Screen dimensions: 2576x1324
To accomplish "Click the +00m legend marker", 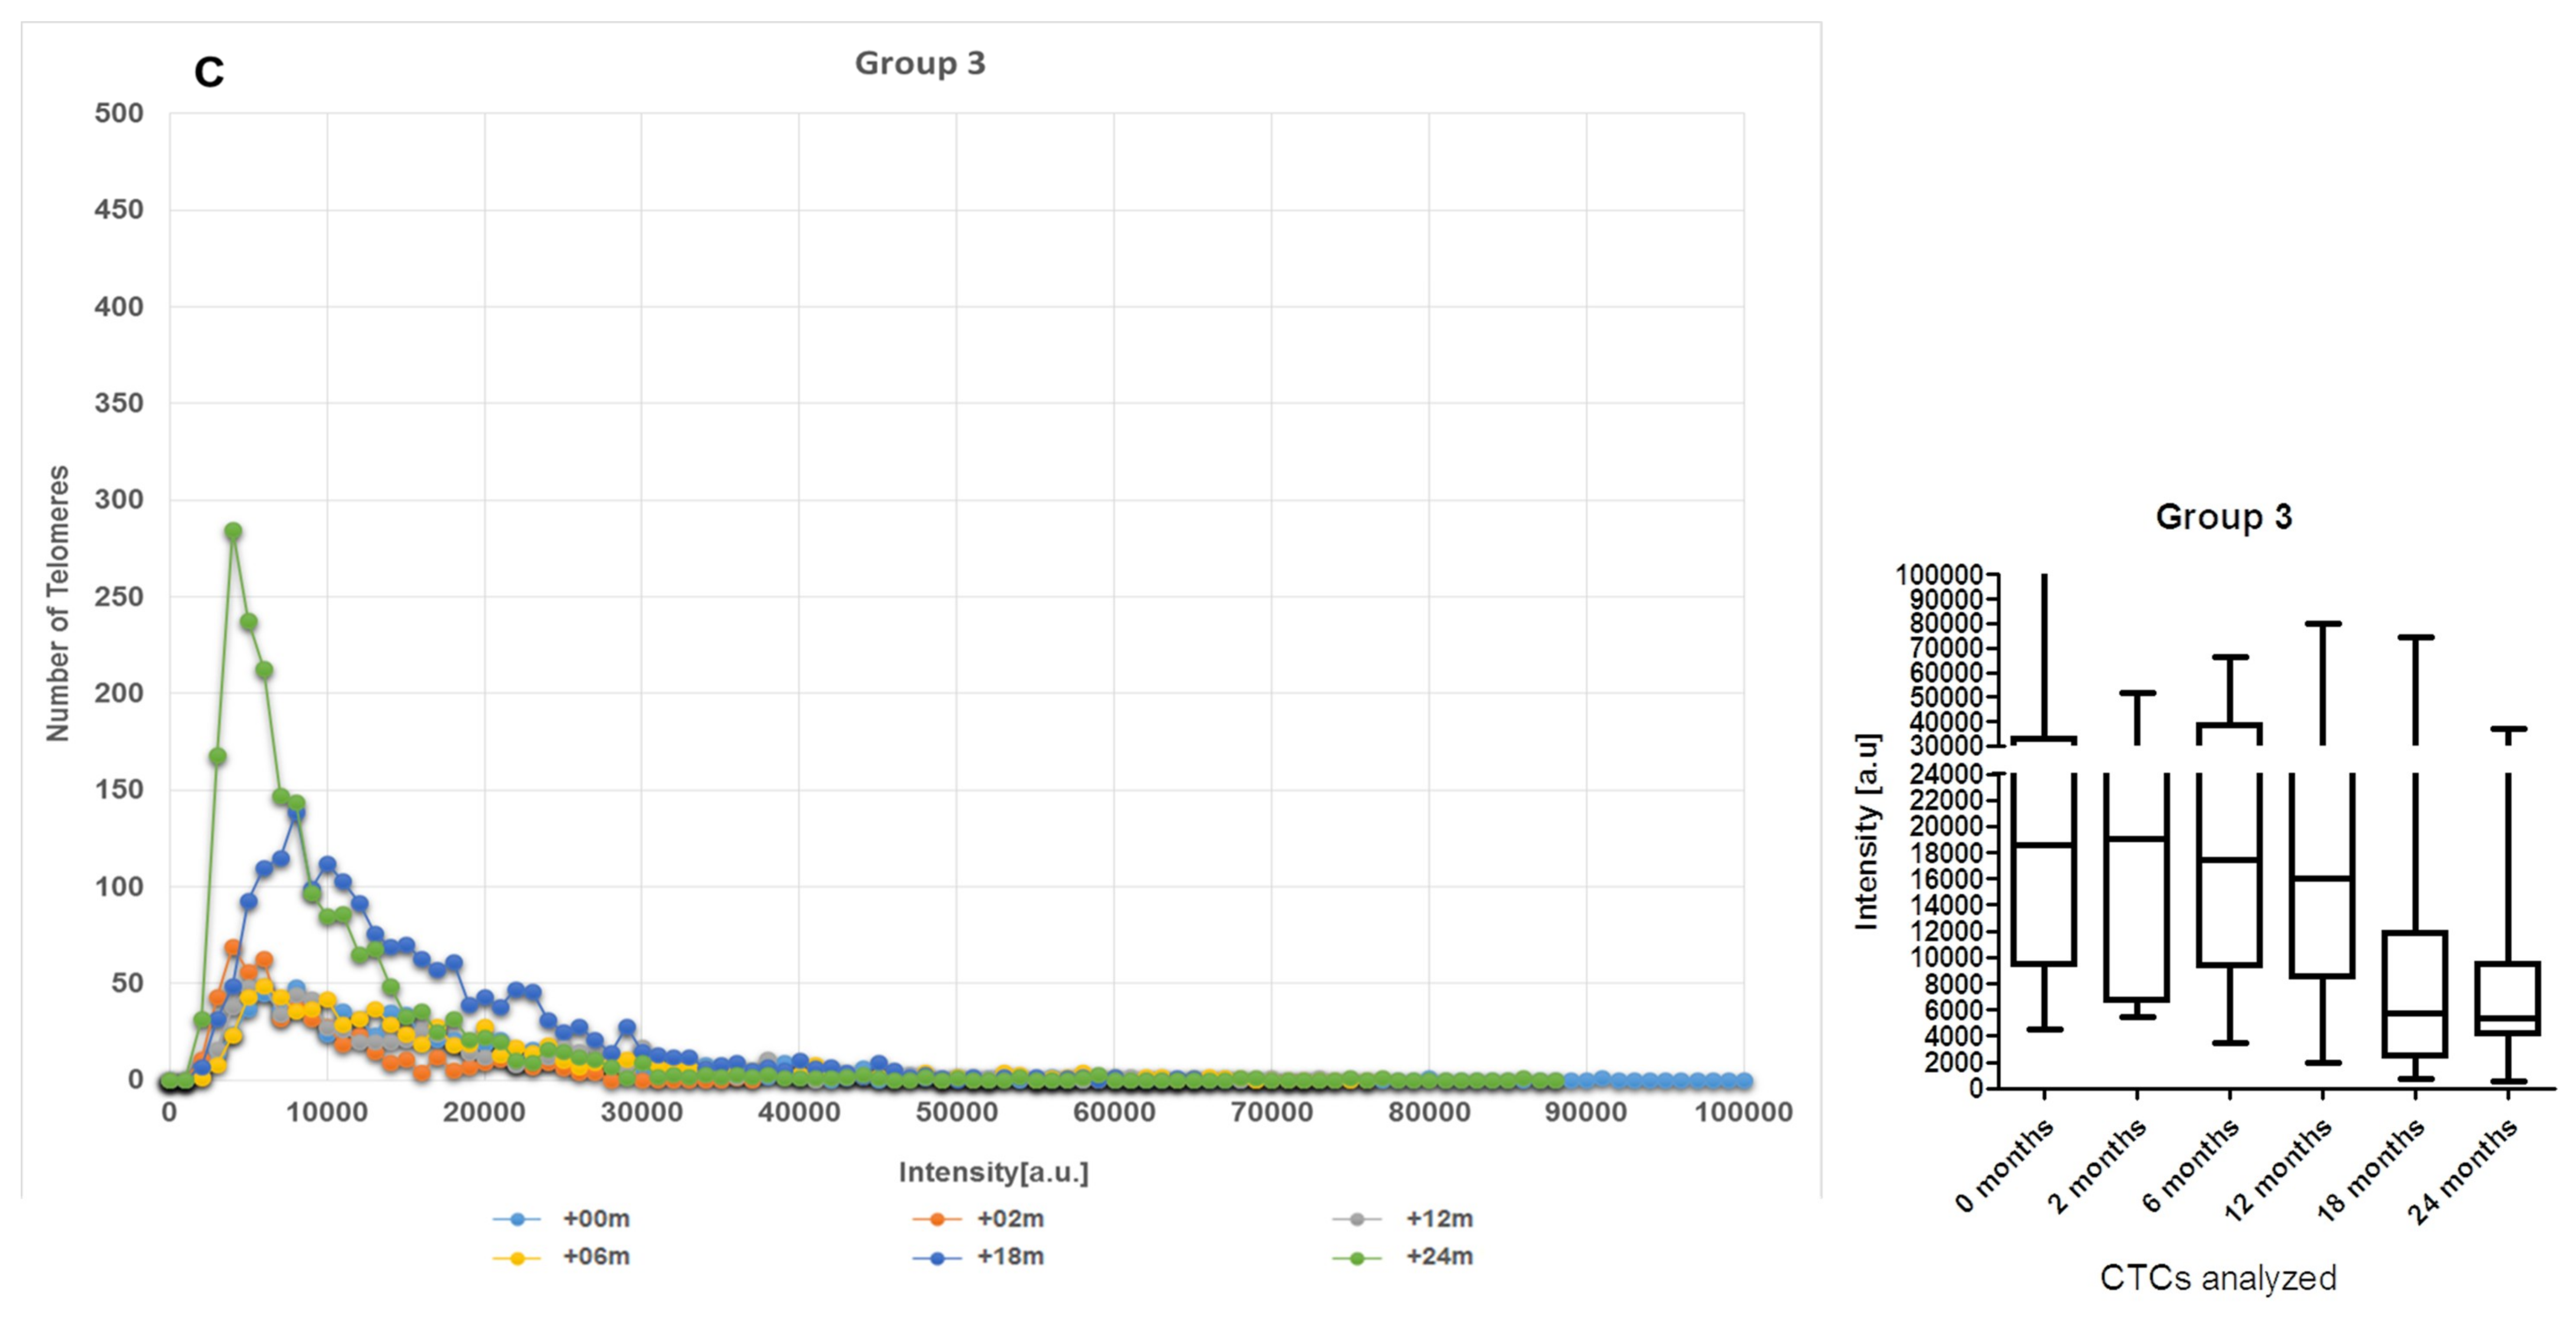I will (517, 1219).
